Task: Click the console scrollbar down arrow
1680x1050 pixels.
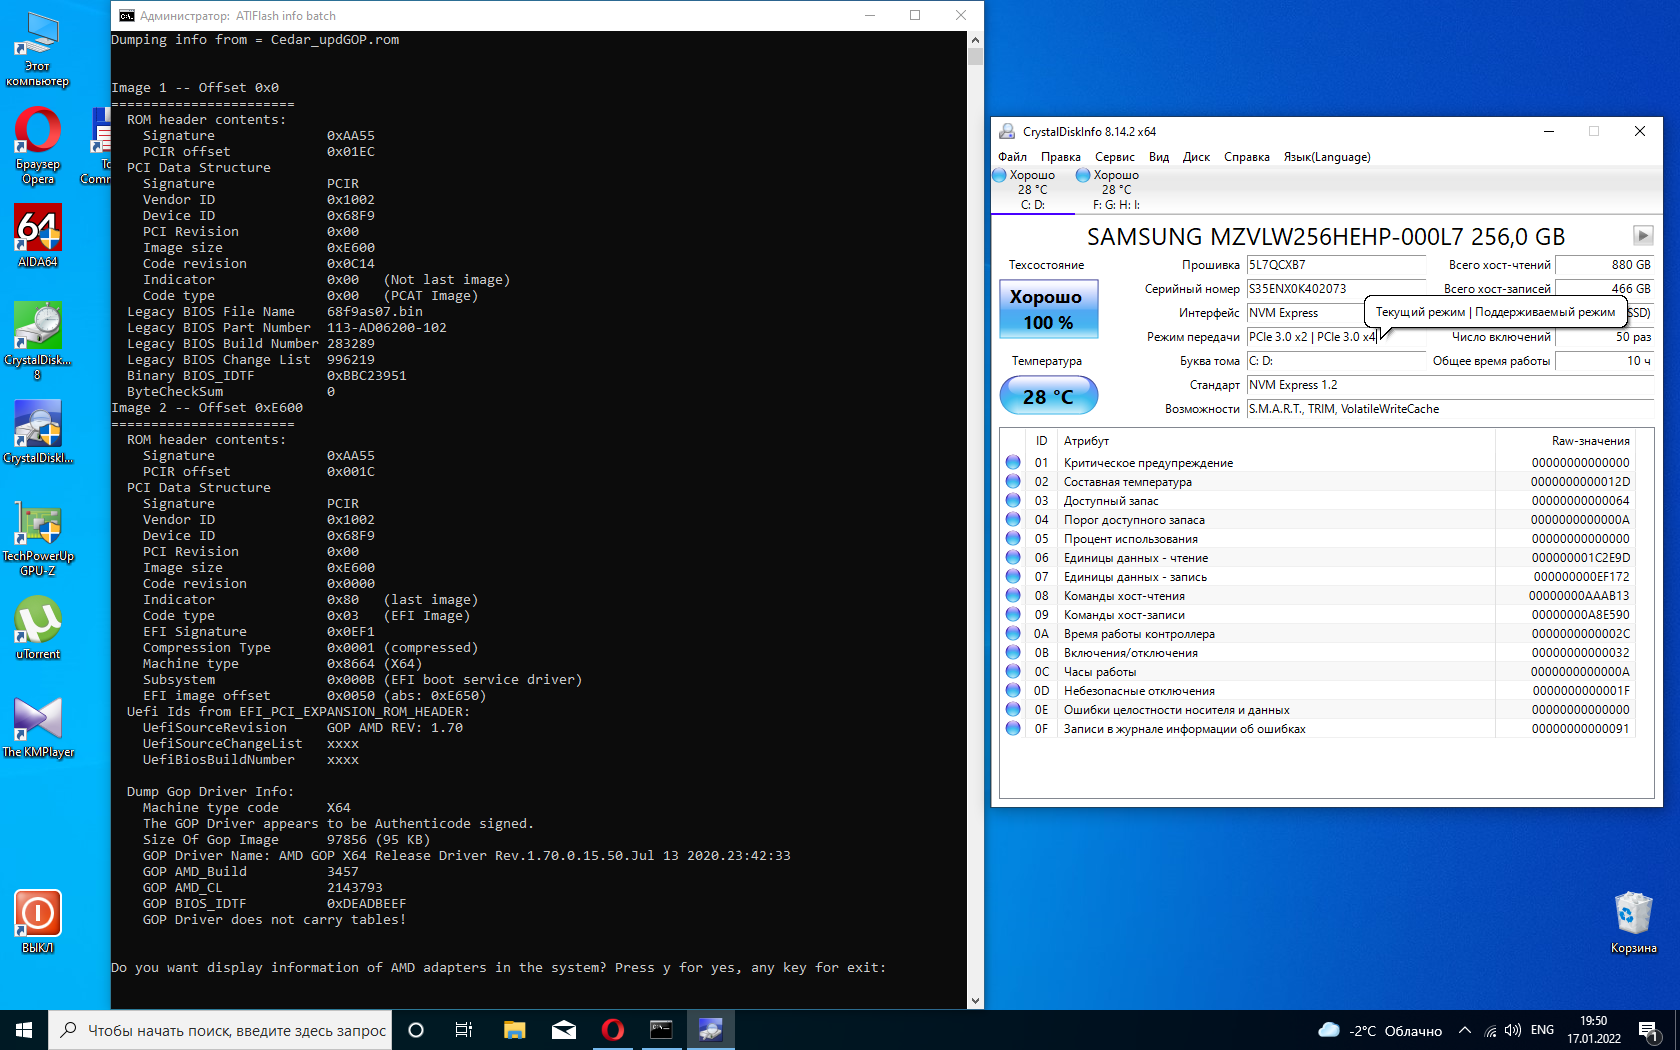Action: 975,1001
